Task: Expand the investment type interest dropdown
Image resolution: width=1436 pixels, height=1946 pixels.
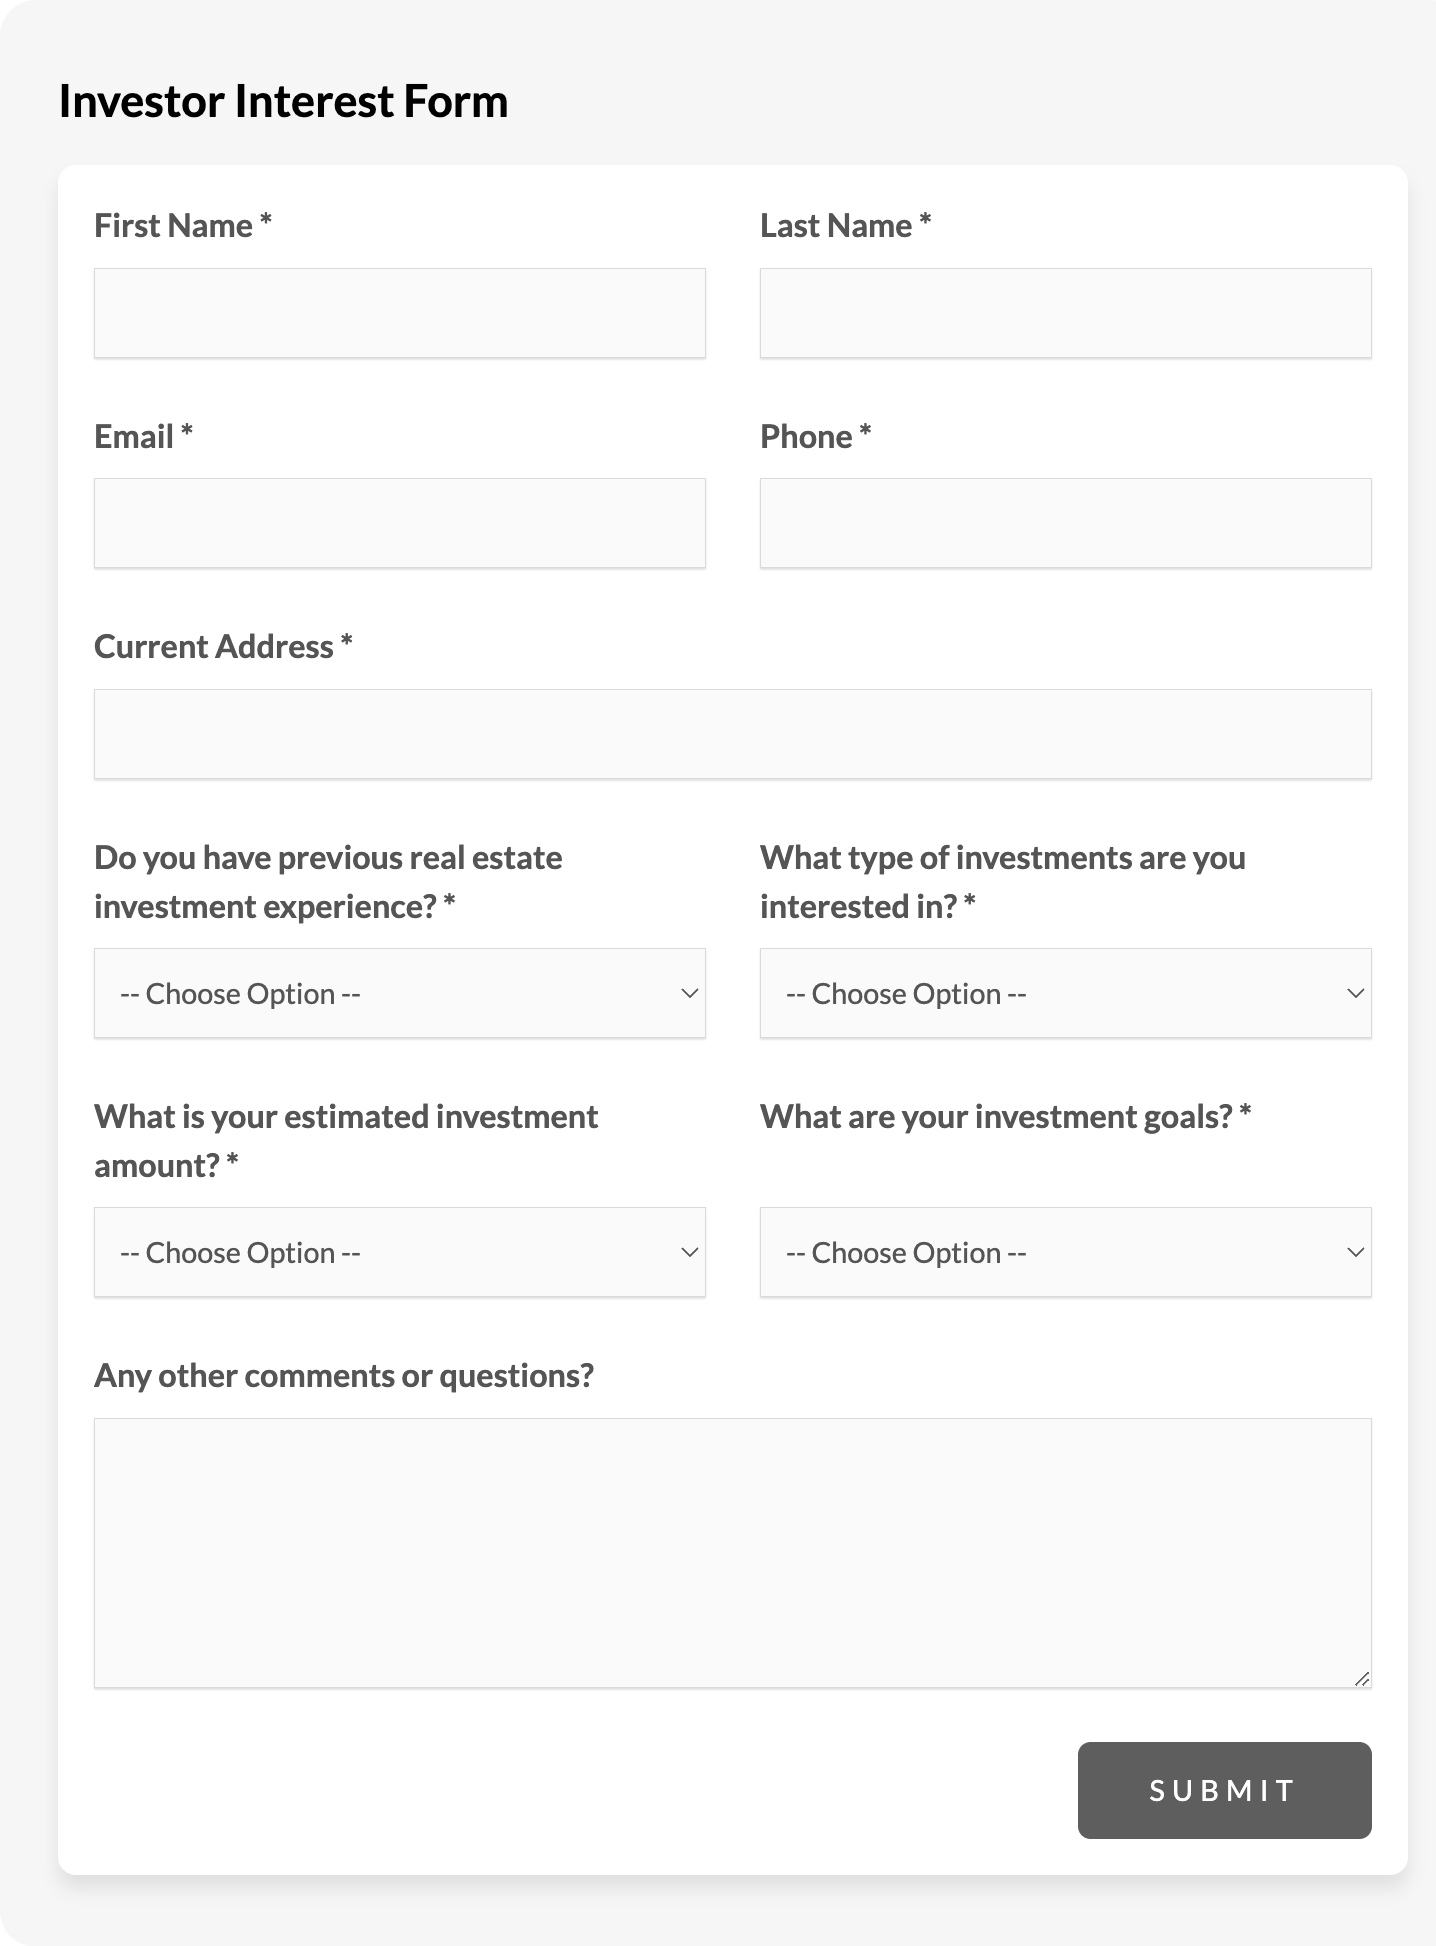Action: (1065, 993)
